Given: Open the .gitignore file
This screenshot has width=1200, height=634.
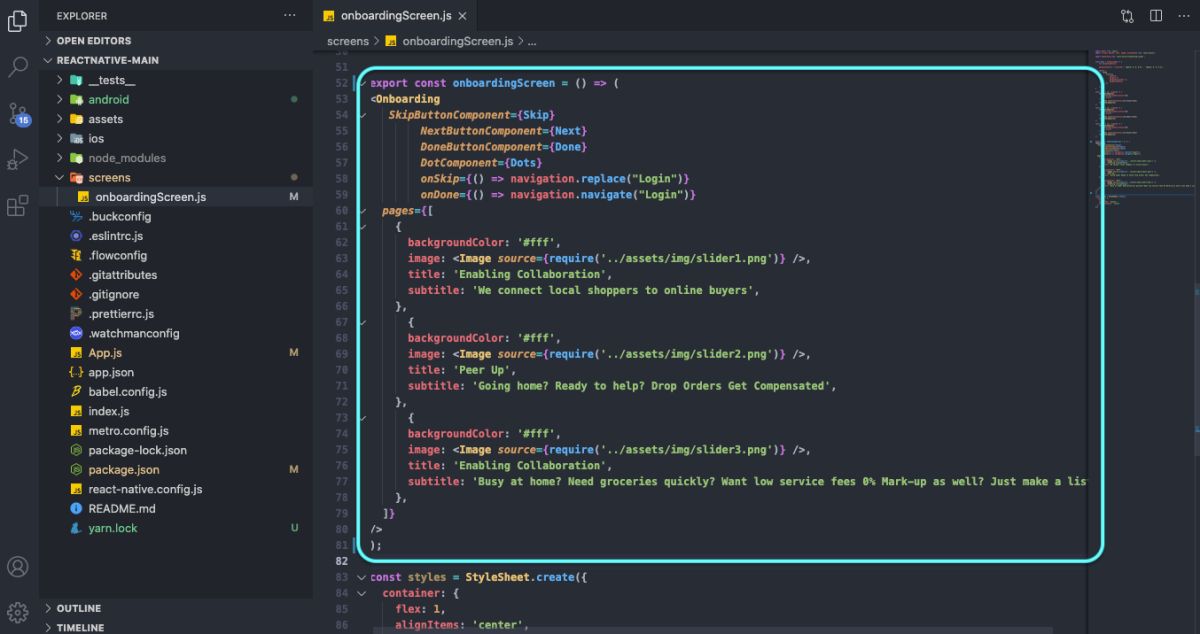Looking at the screenshot, I should tap(176, 294).
